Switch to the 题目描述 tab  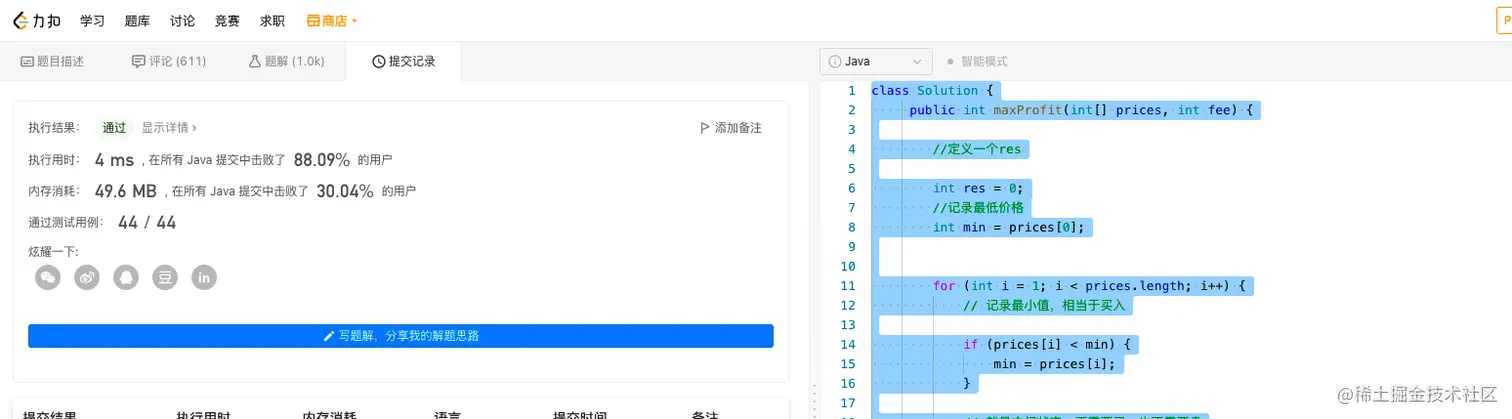[x=52, y=61]
